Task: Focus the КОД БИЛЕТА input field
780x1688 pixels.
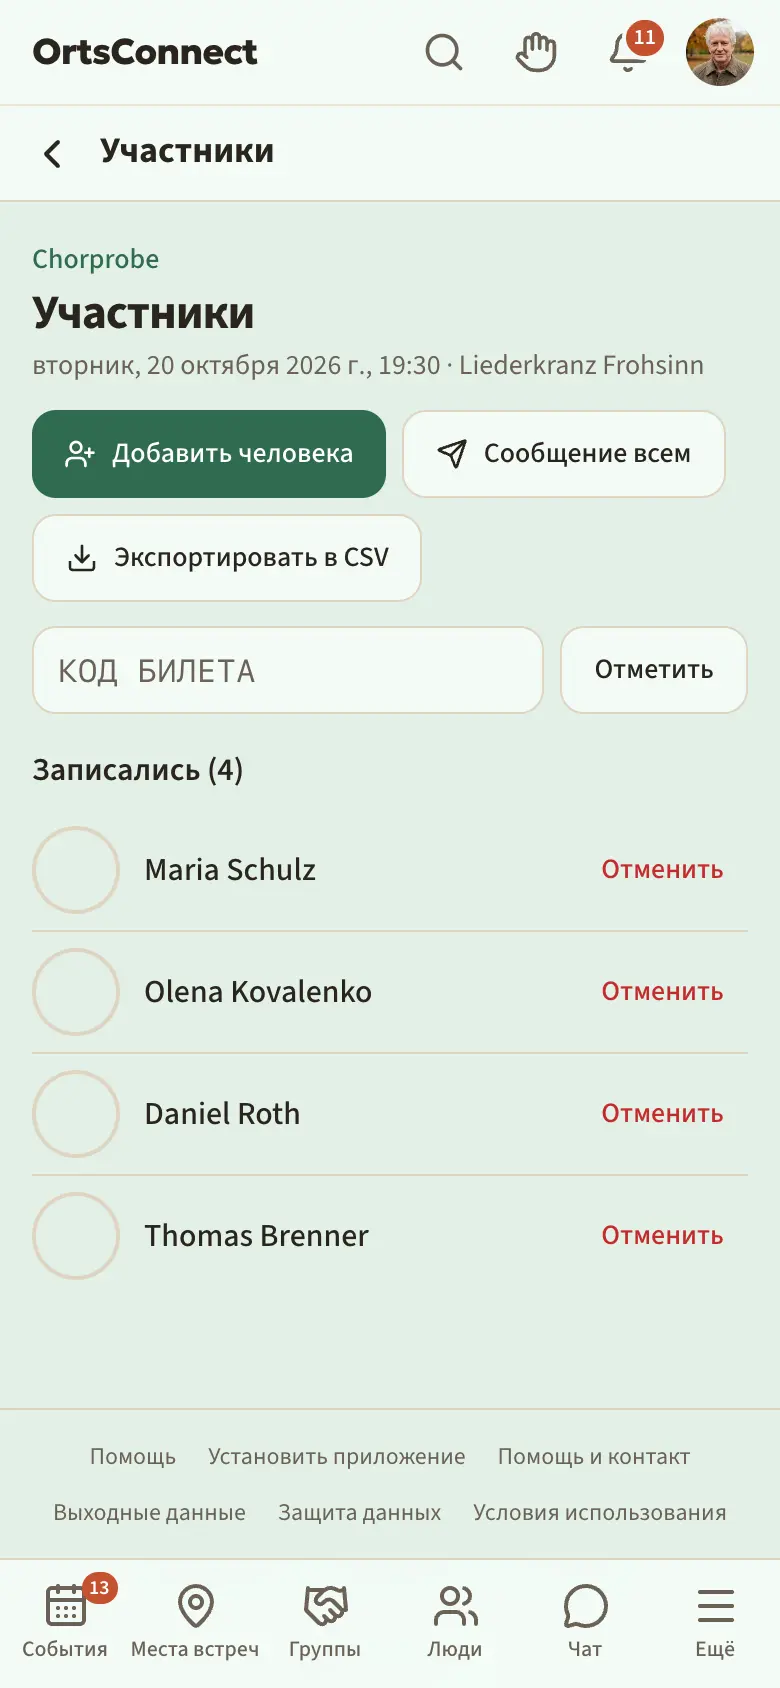Action: 288,670
